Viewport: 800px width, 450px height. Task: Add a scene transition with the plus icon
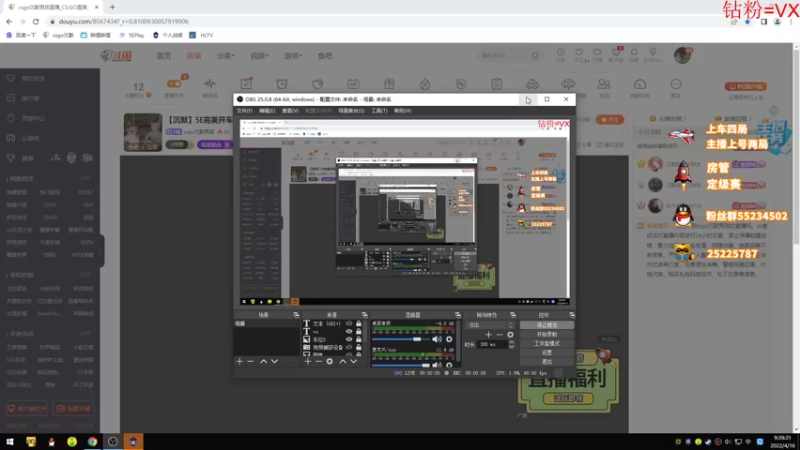click(x=488, y=335)
